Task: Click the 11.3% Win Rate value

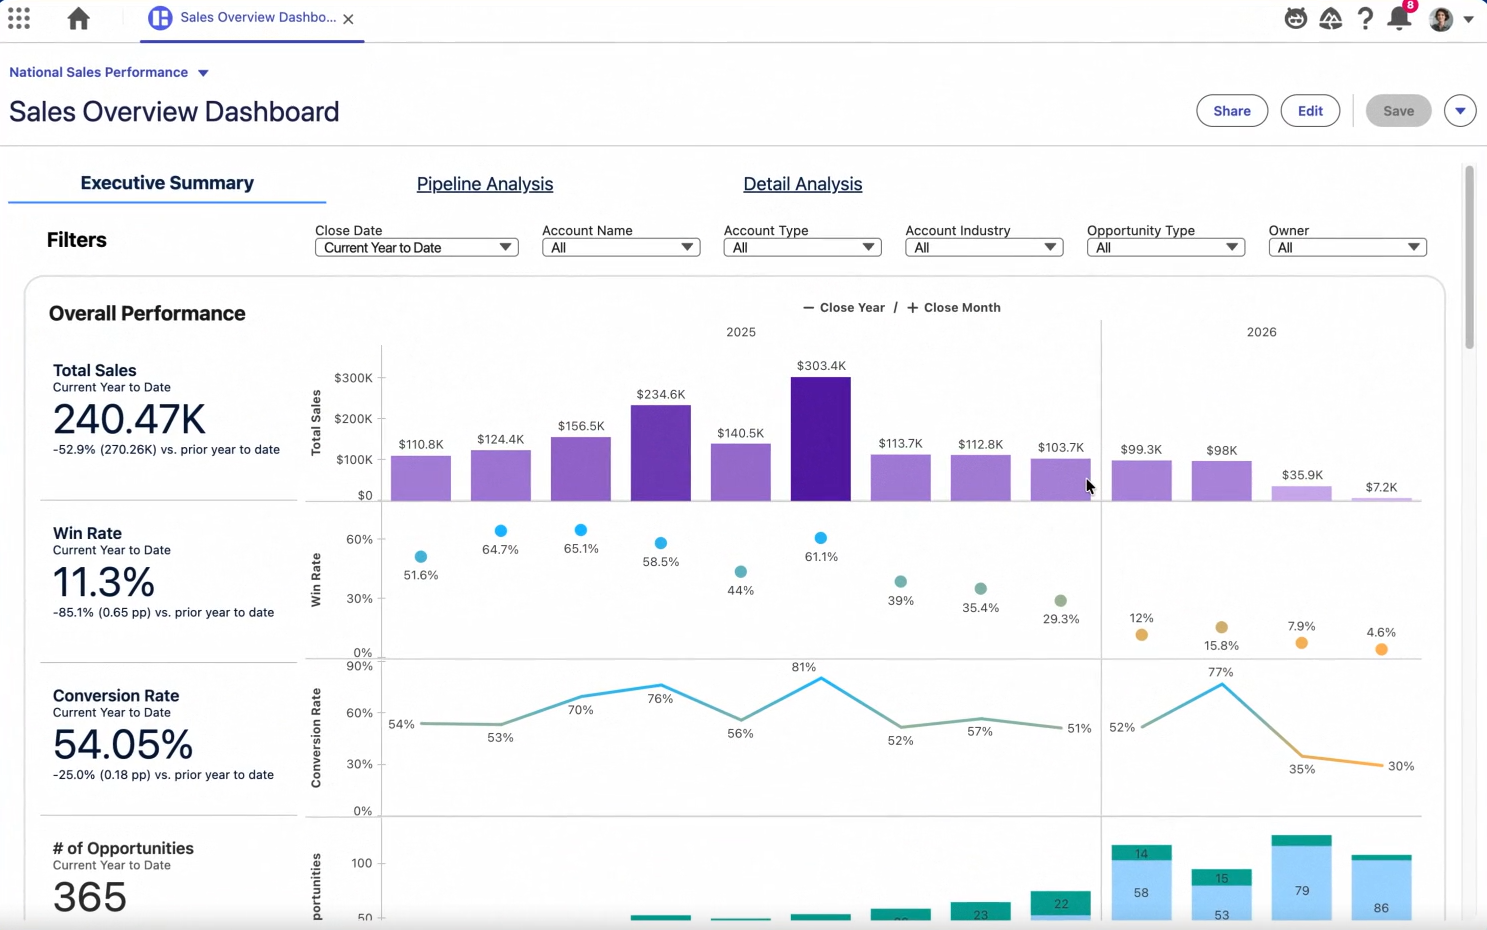Action: [104, 582]
